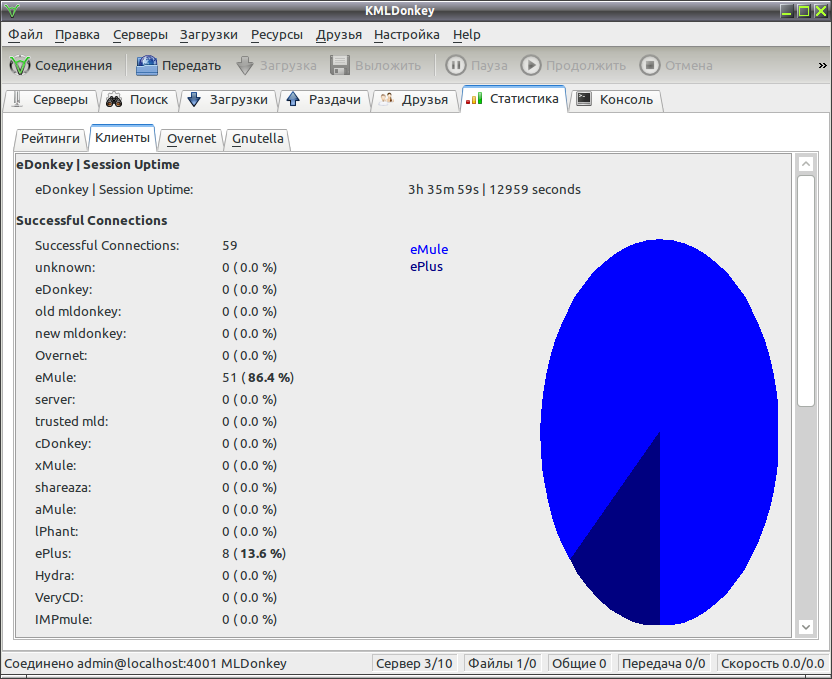Switch to the Рейтинги sub-tab

coord(50,139)
